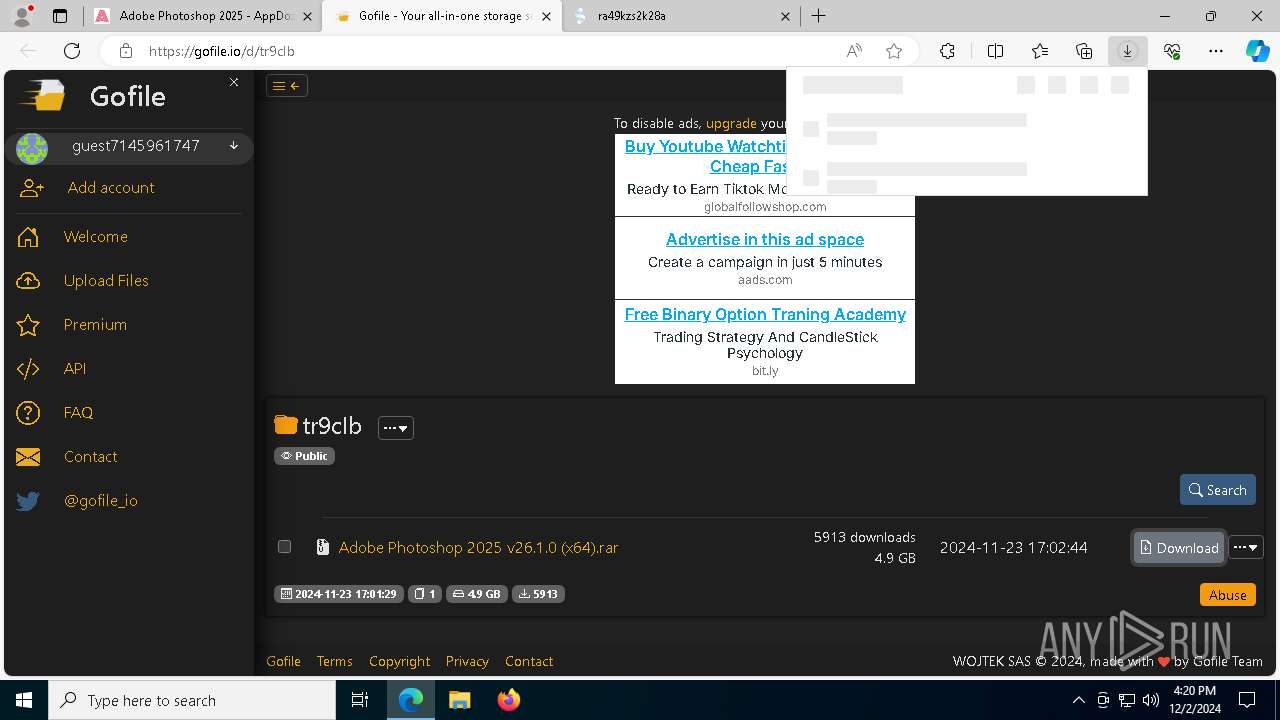
Task: Expand the guest7145961747 account dropdown
Action: [x=234, y=146]
